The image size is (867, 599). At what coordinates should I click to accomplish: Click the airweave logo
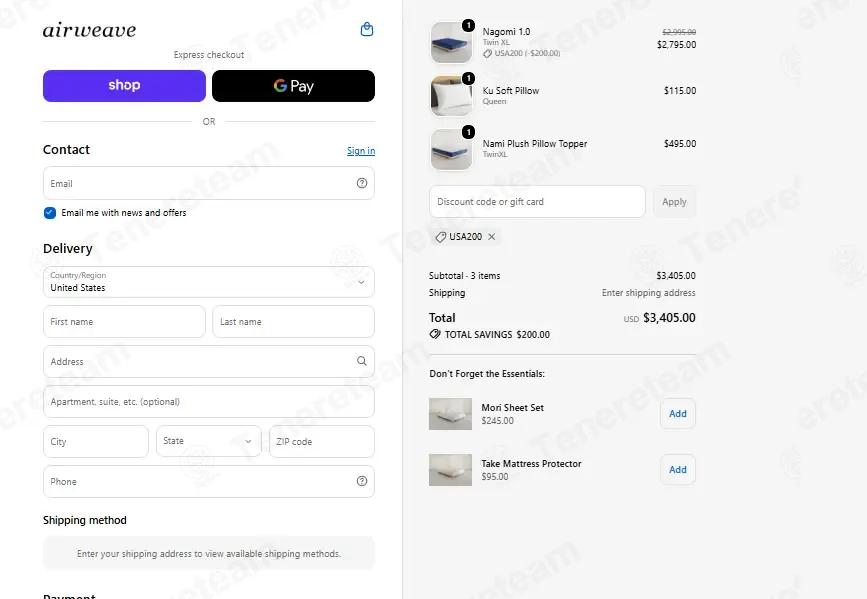tap(90, 30)
